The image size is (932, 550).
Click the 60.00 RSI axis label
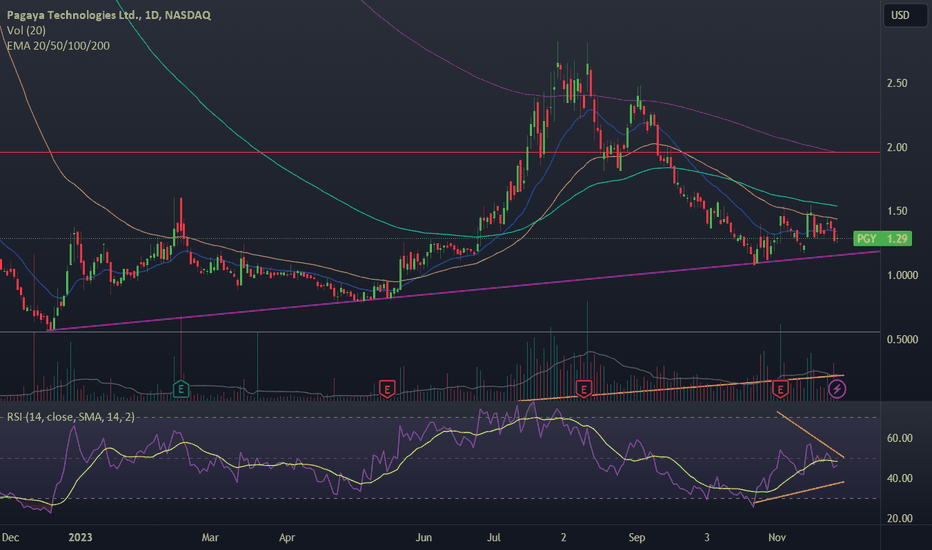pyautogui.click(x=899, y=438)
